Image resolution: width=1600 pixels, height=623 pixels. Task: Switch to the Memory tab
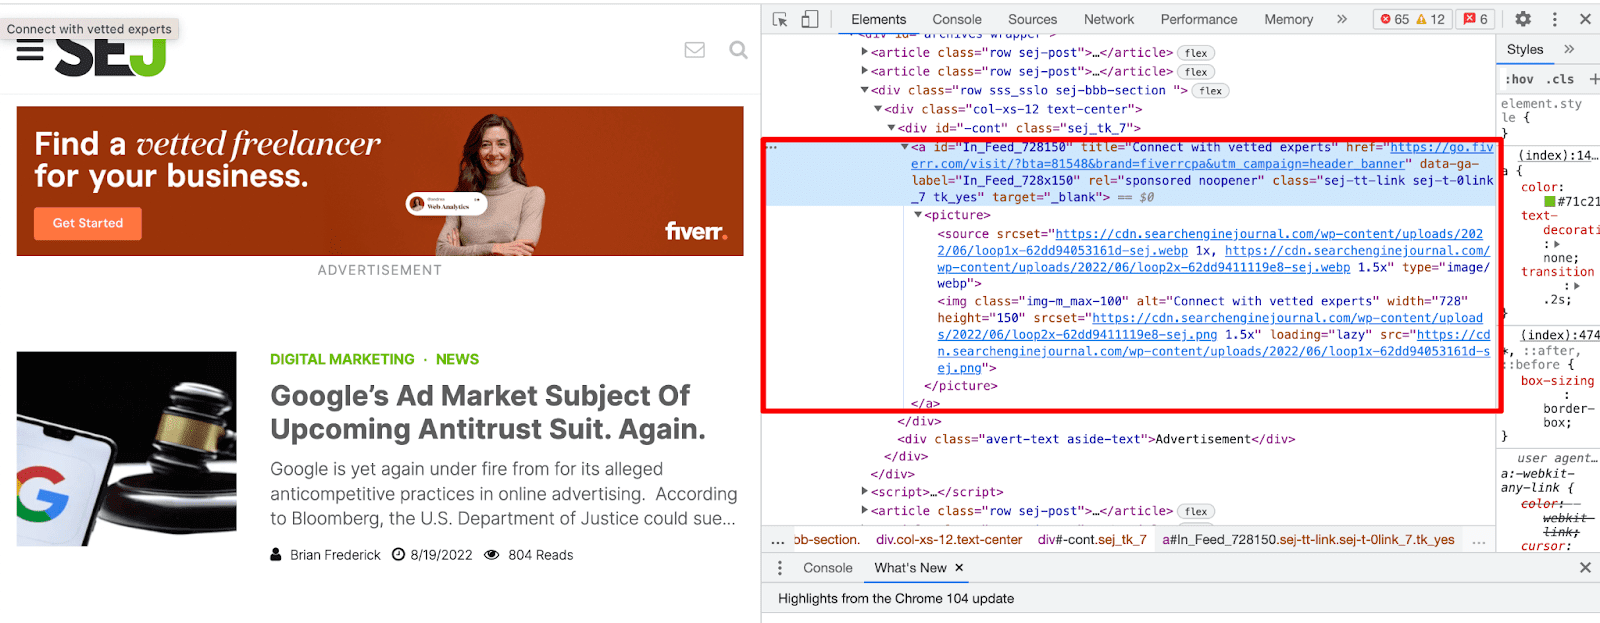[x=1289, y=19]
